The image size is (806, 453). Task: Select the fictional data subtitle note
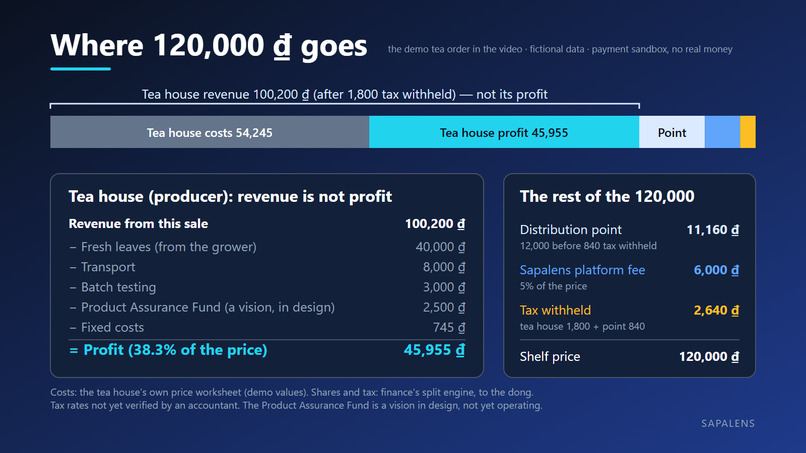[560, 49]
